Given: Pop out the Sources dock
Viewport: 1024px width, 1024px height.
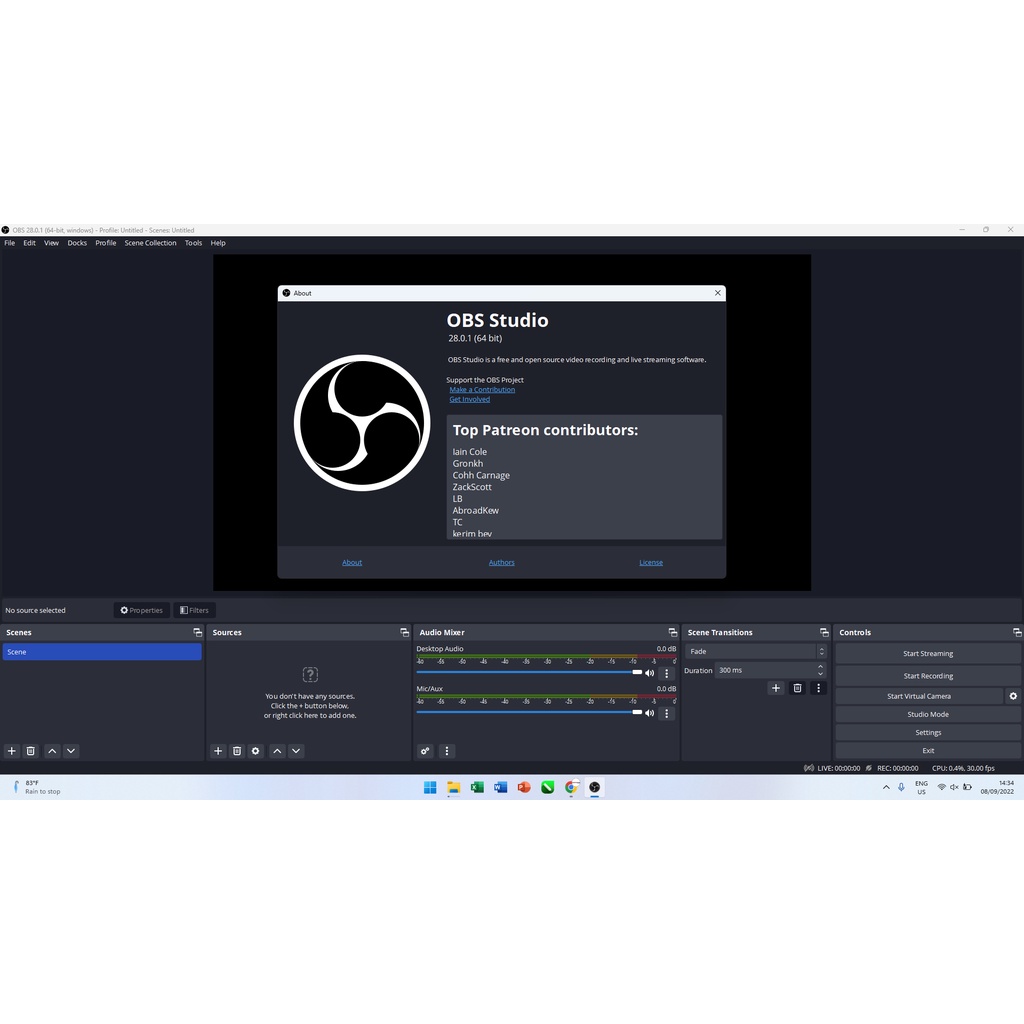Looking at the screenshot, I should [404, 632].
